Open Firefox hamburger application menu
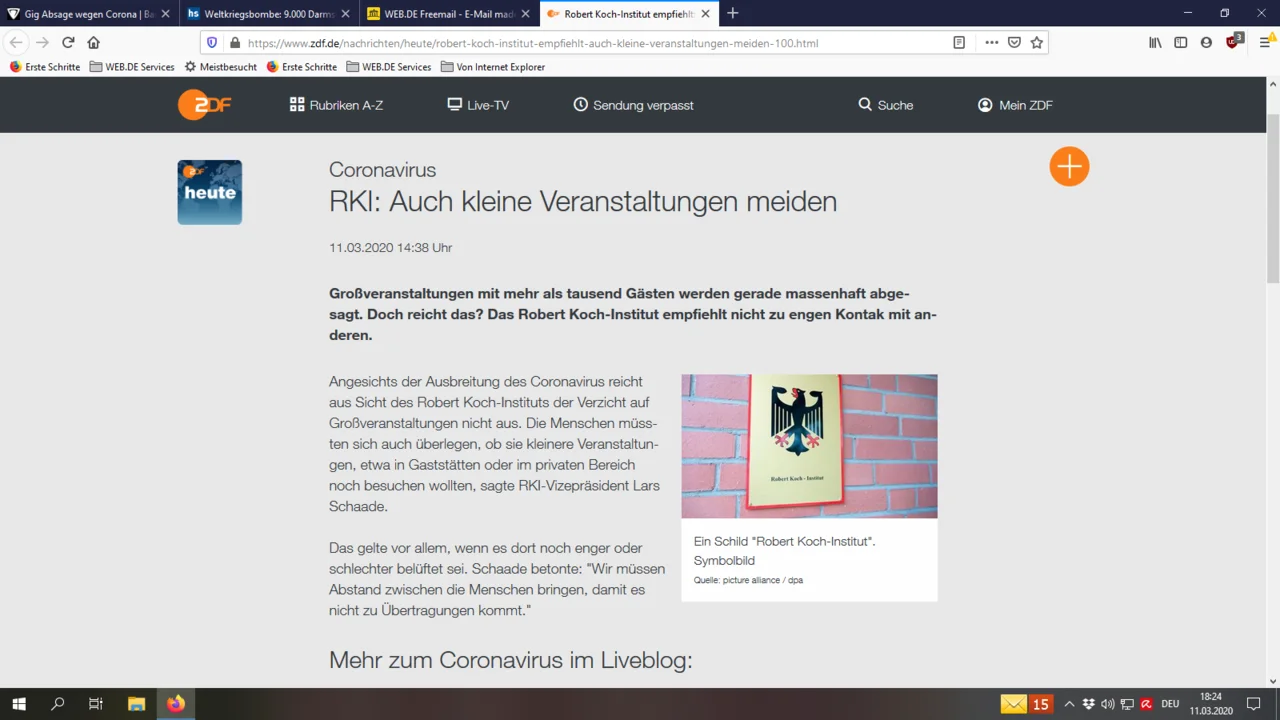The image size is (1280, 720). coord(1265,43)
